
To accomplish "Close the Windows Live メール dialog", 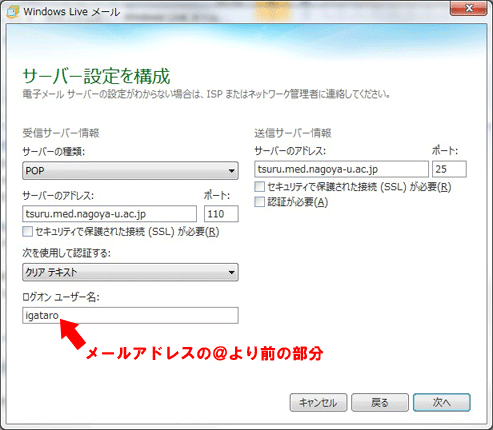I will pyautogui.click(x=468, y=8).
